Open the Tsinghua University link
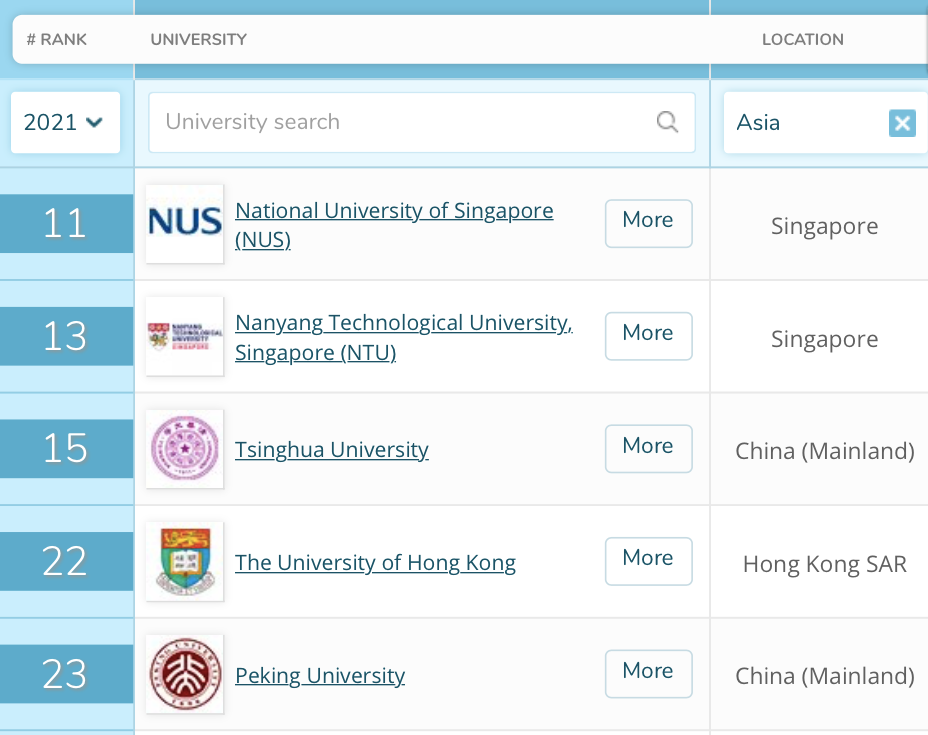928x735 pixels. click(x=331, y=450)
